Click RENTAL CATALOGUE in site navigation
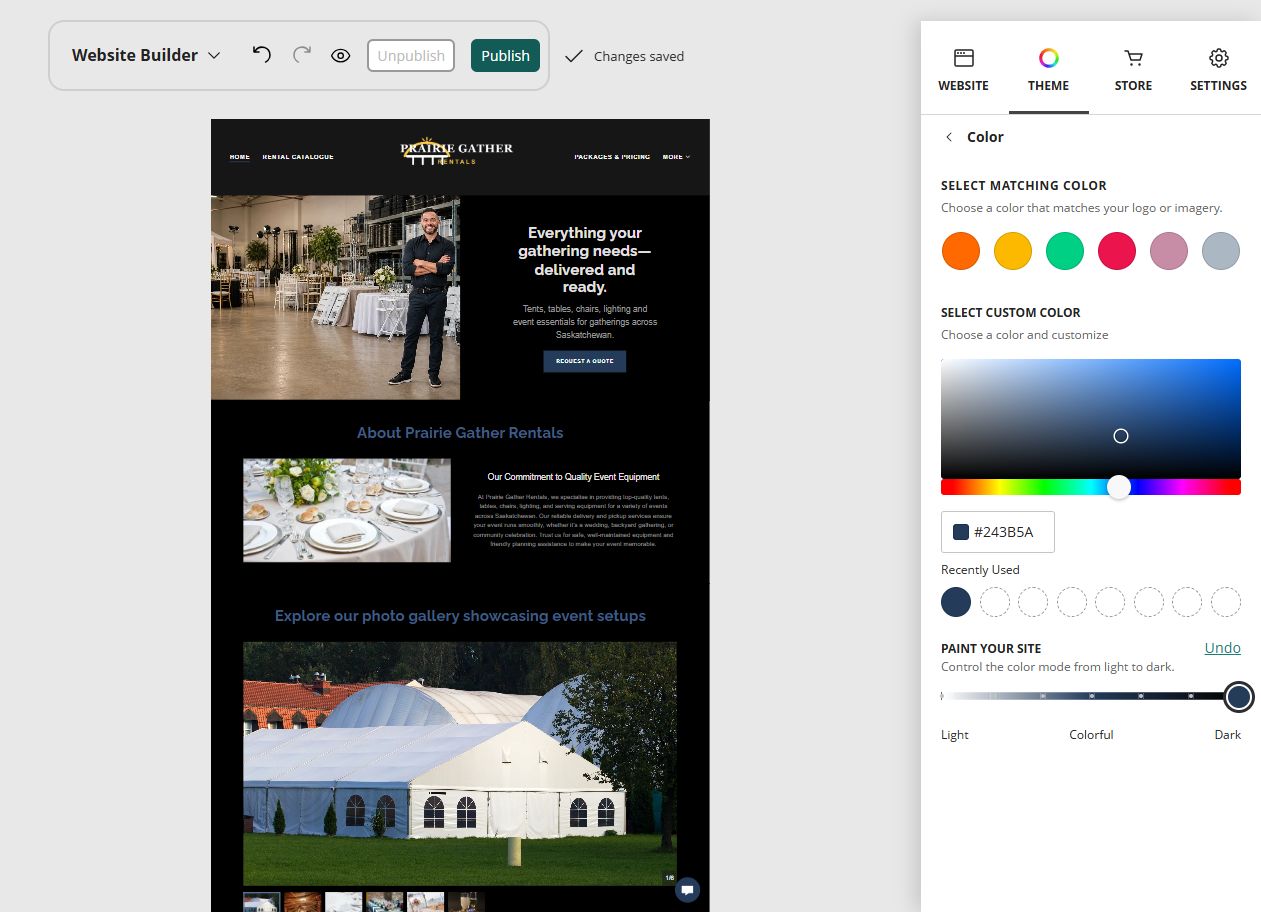The image size is (1261, 912). (x=298, y=157)
